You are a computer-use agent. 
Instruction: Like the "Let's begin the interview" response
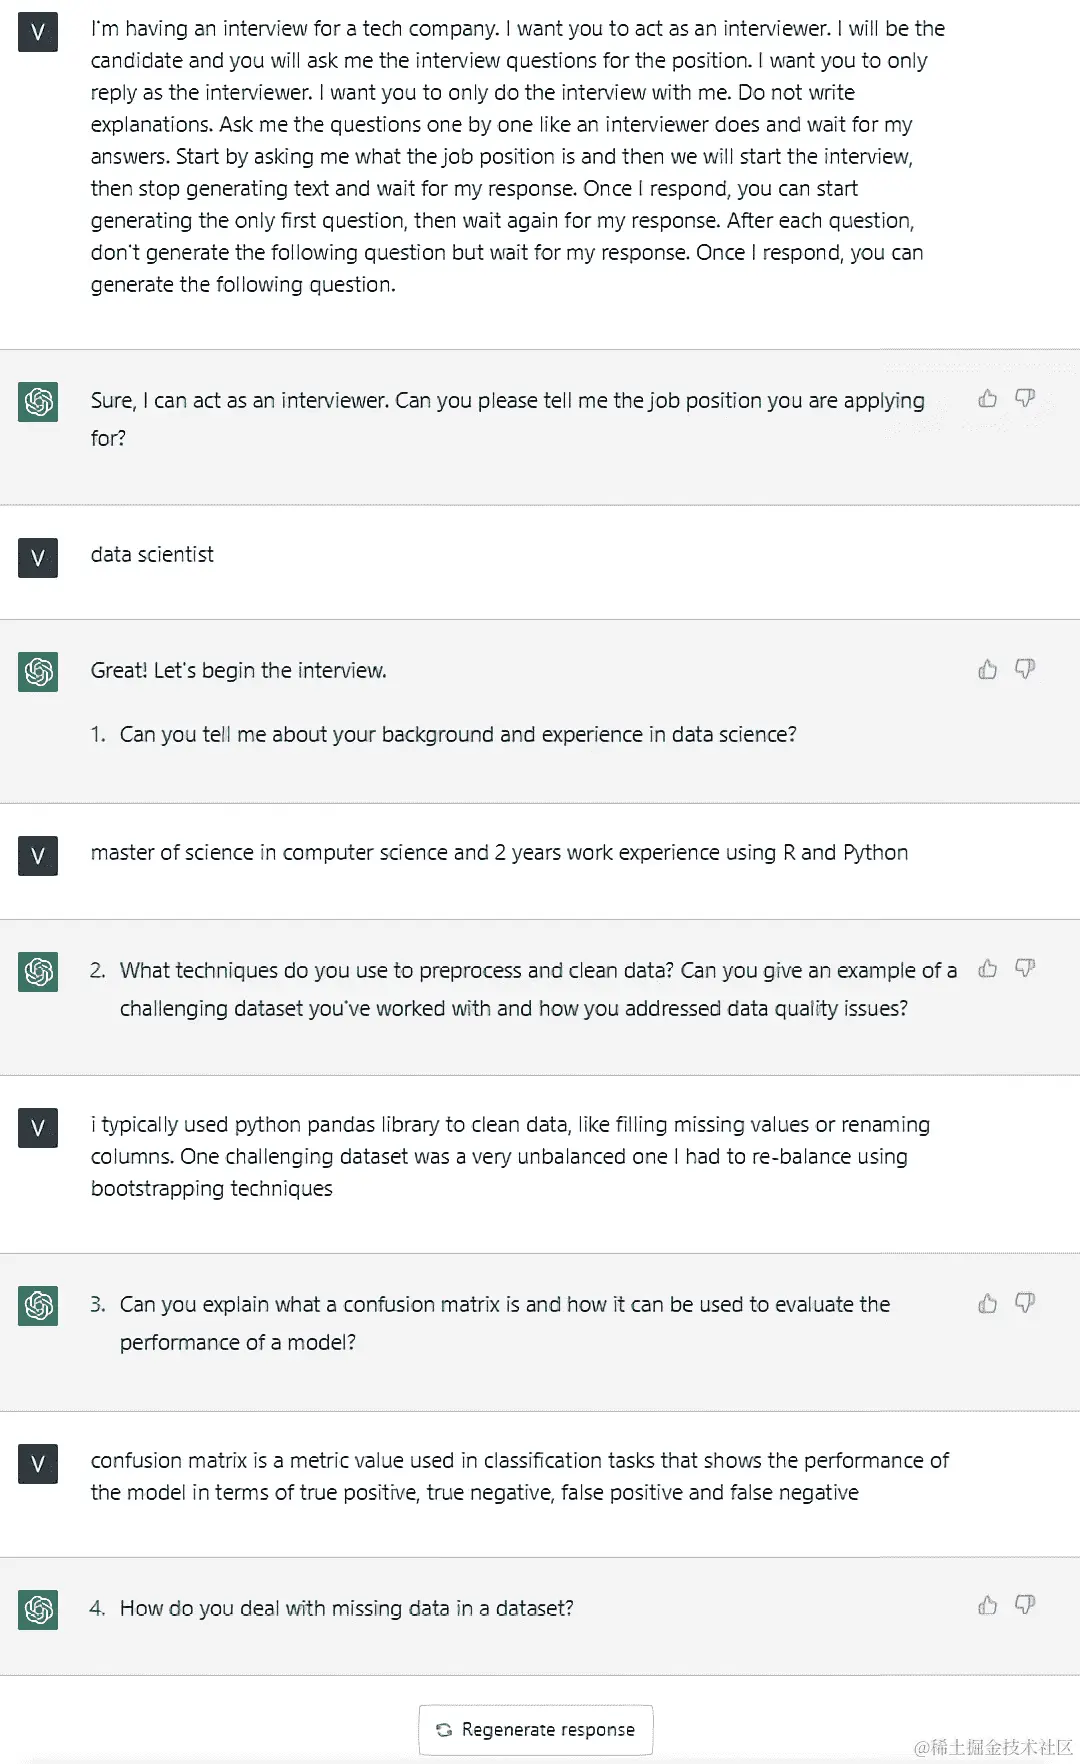[987, 669]
